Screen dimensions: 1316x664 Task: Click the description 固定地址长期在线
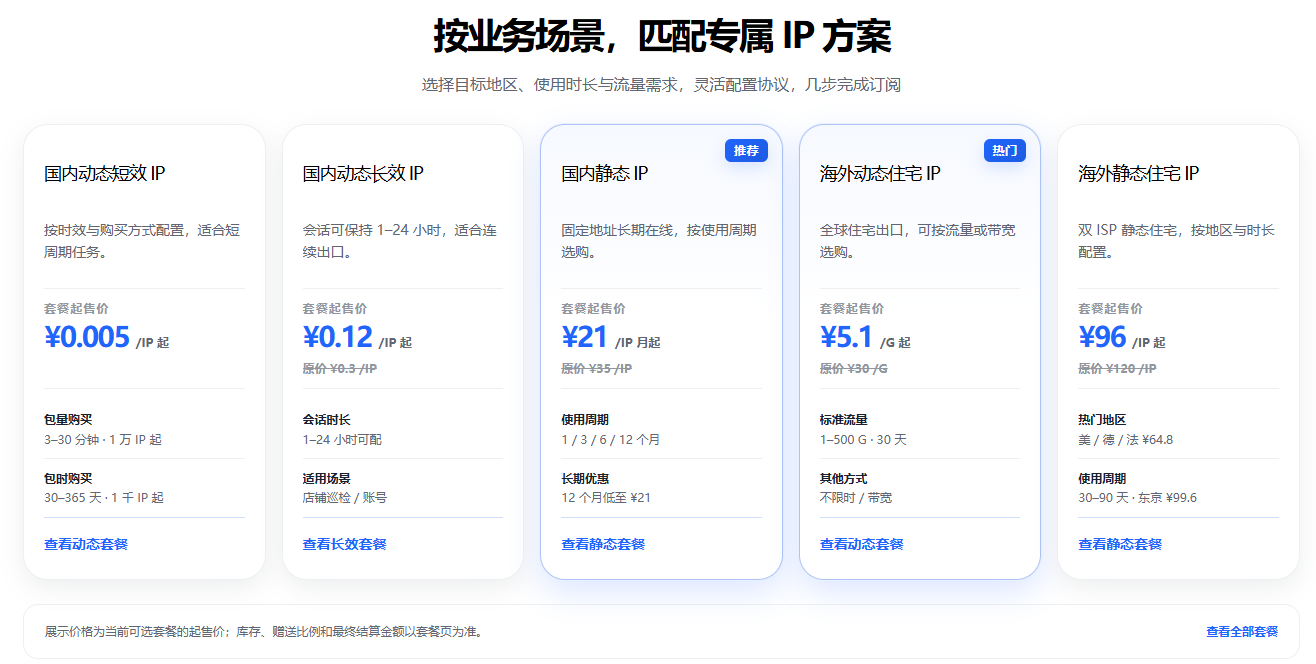coord(659,241)
